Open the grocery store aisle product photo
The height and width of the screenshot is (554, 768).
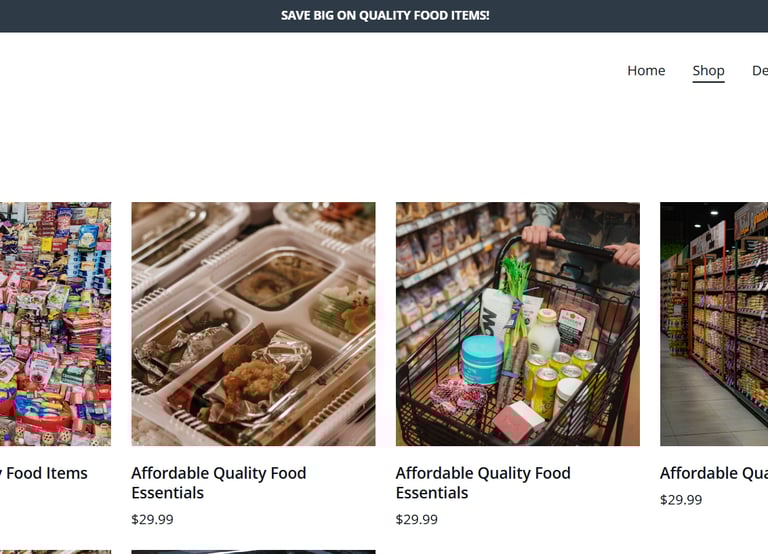714,324
